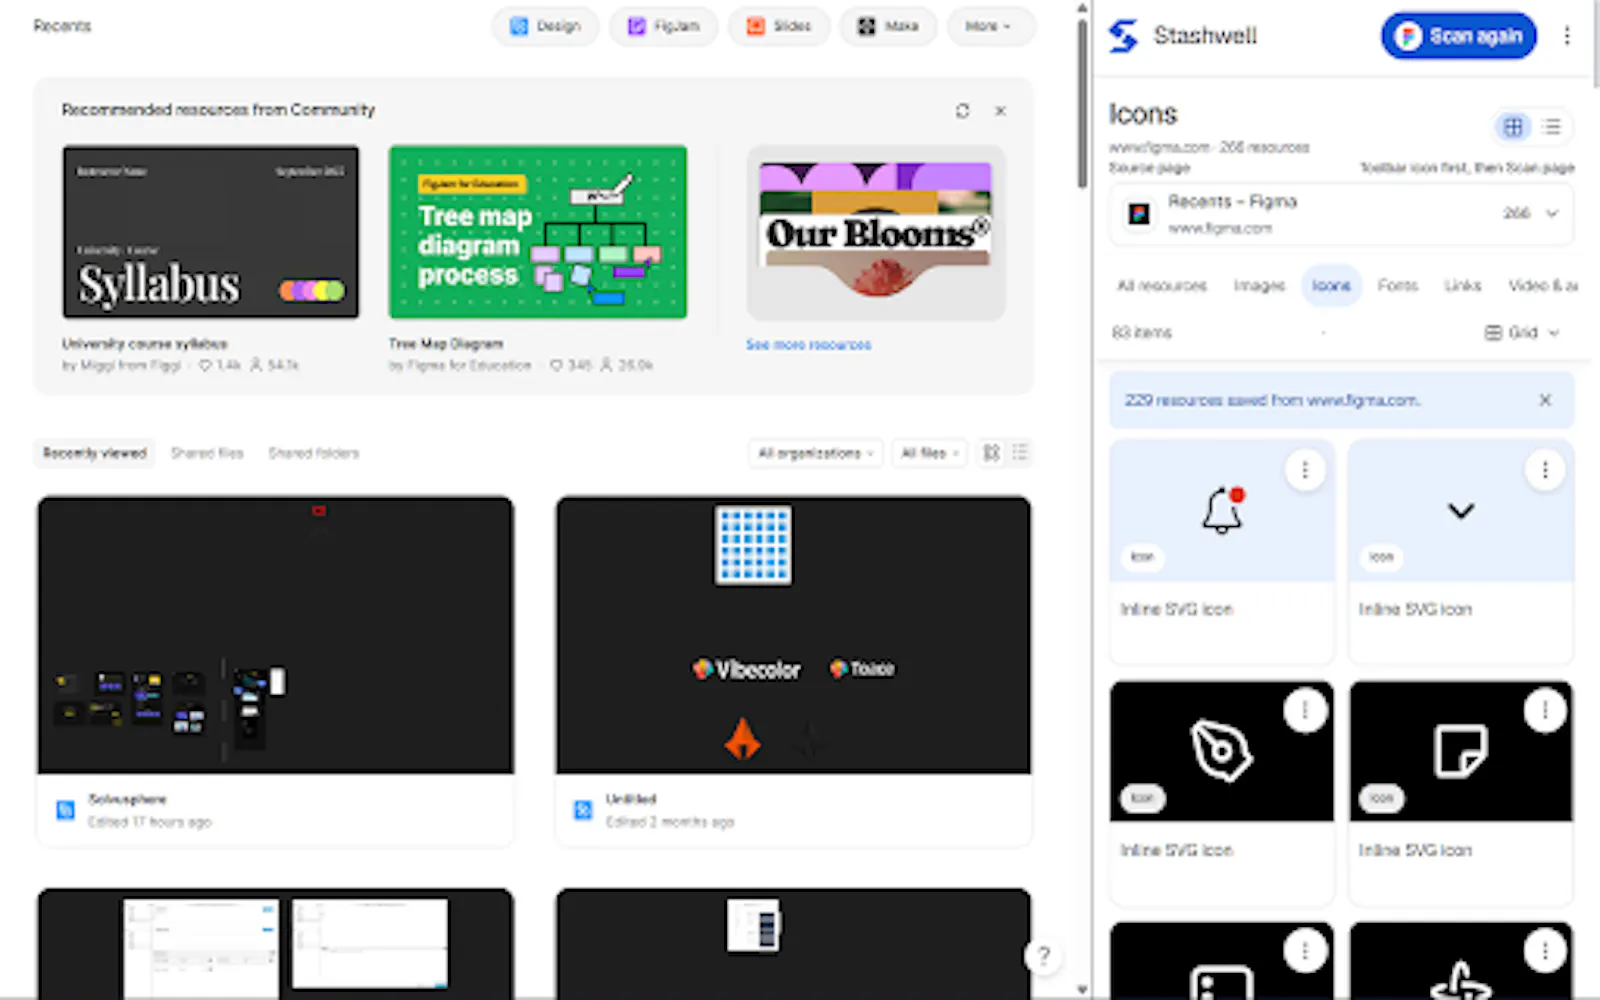Viewport: 1600px width, 1000px height.
Task: Create a new Design file
Action: (x=545, y=26)
